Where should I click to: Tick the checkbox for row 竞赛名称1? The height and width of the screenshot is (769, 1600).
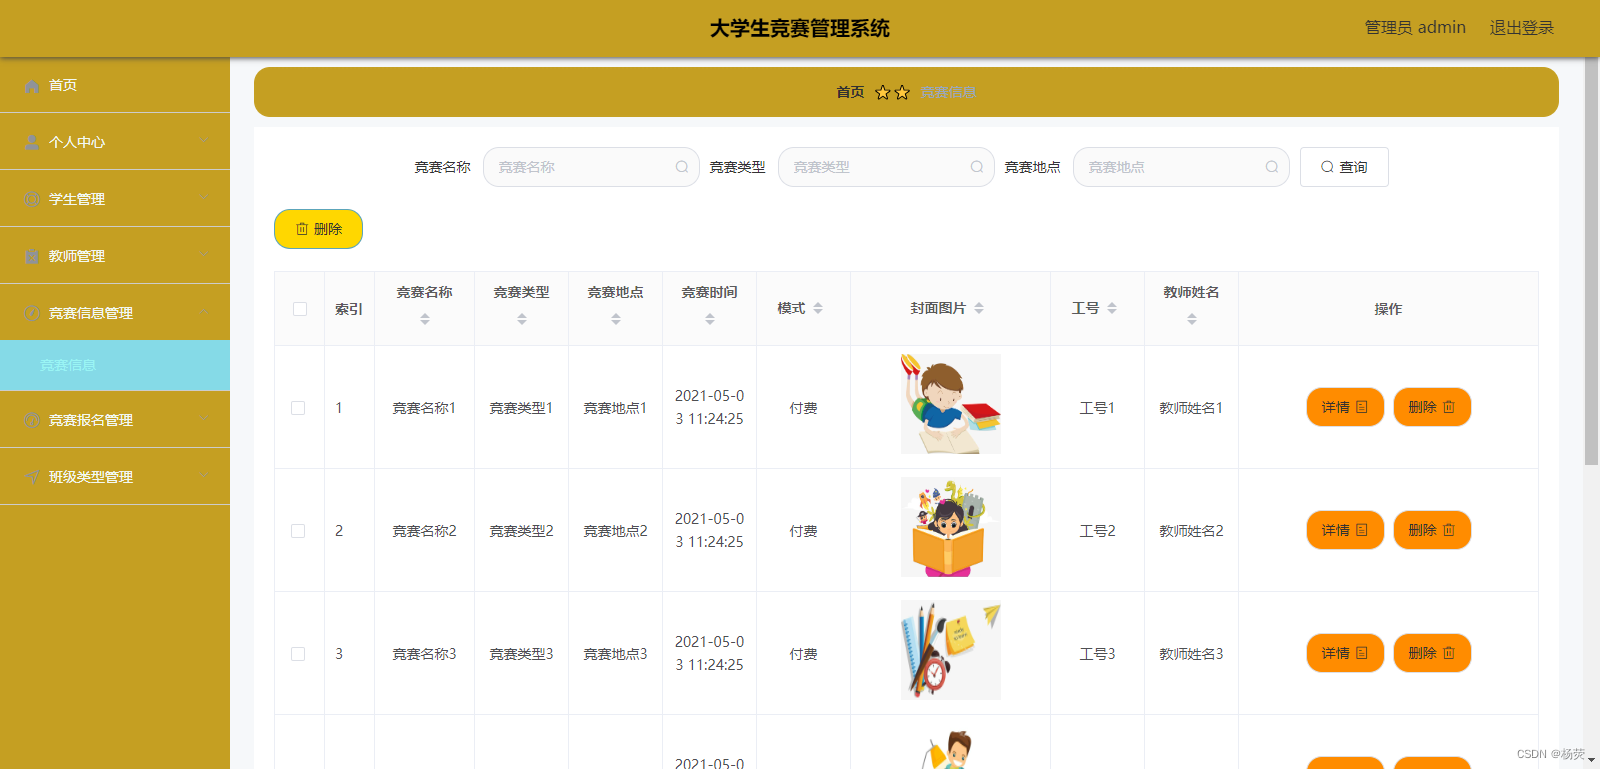298,408
